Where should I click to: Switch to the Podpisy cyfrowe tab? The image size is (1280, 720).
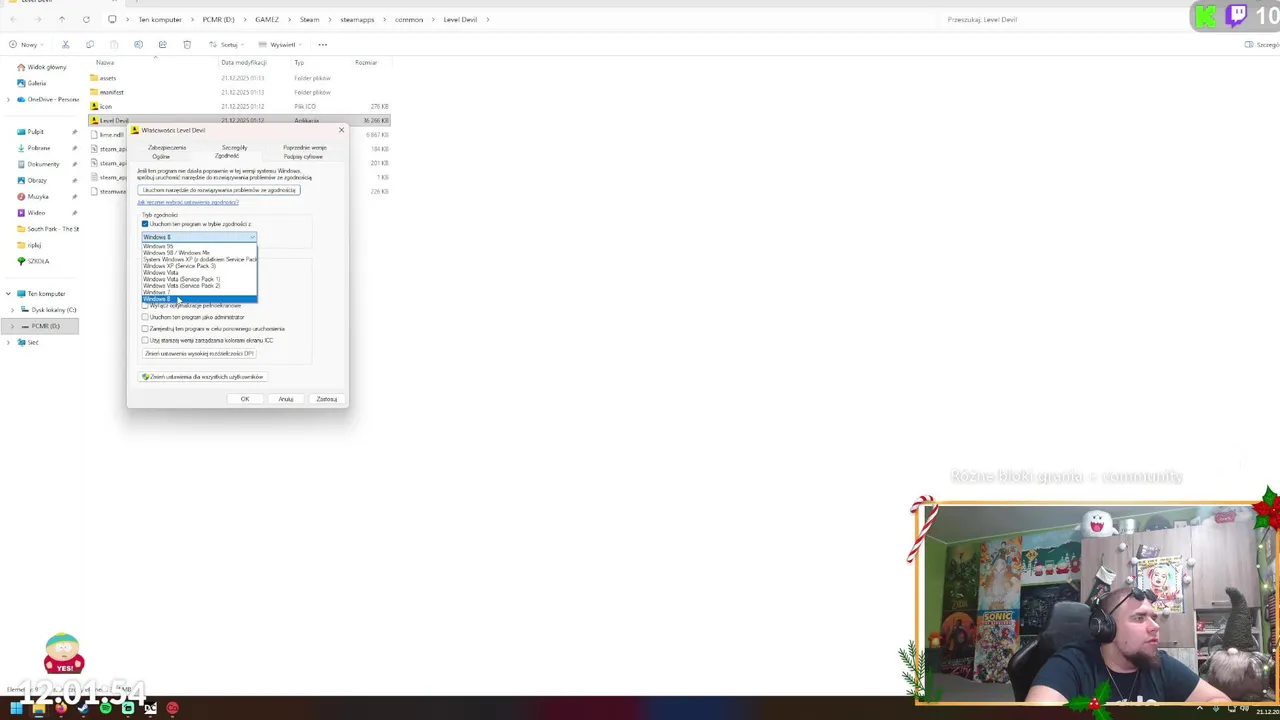coord(303,157)
